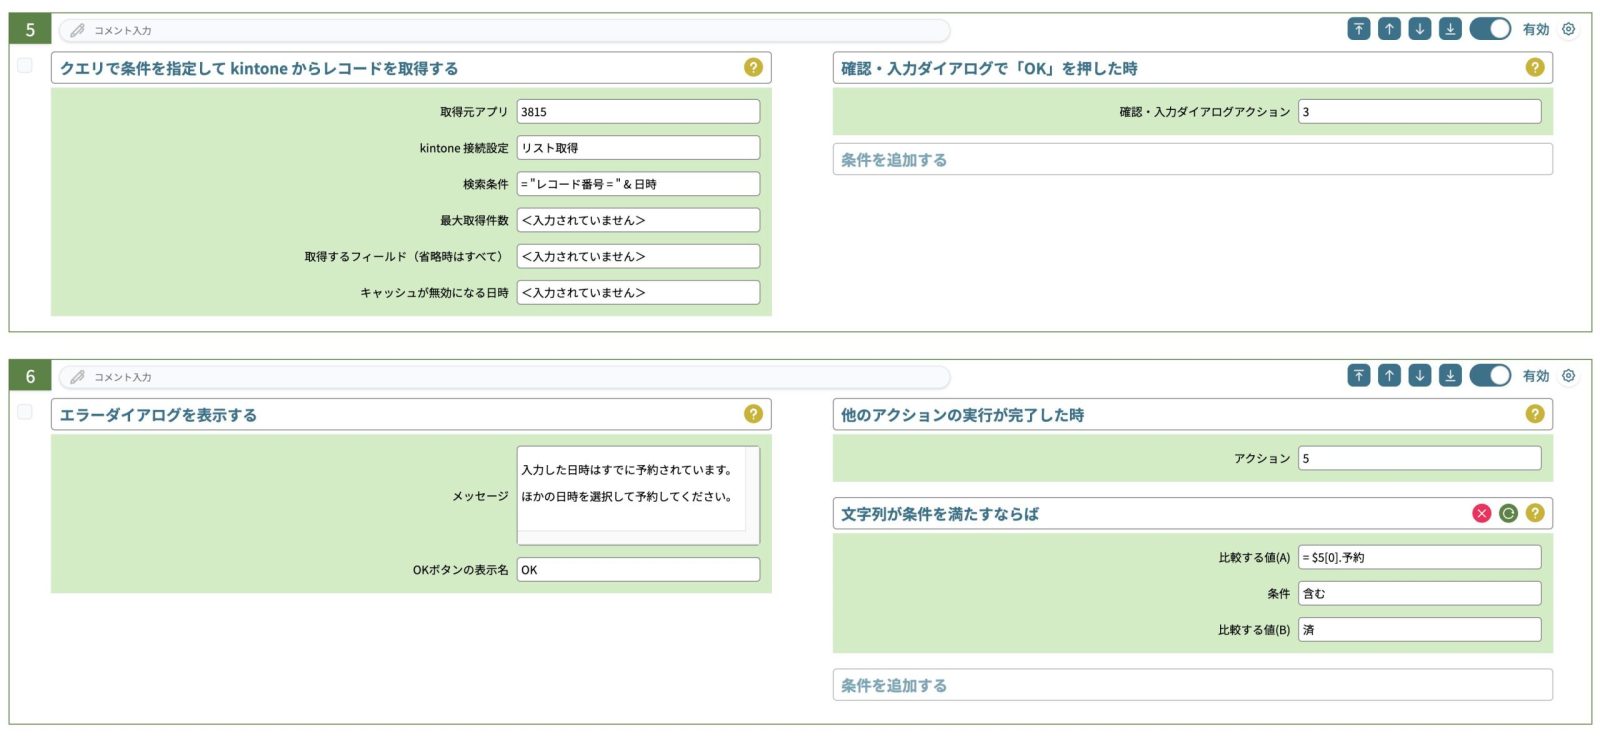
Task: Move row 6 to the bottom
Action: click(1450, 376)
